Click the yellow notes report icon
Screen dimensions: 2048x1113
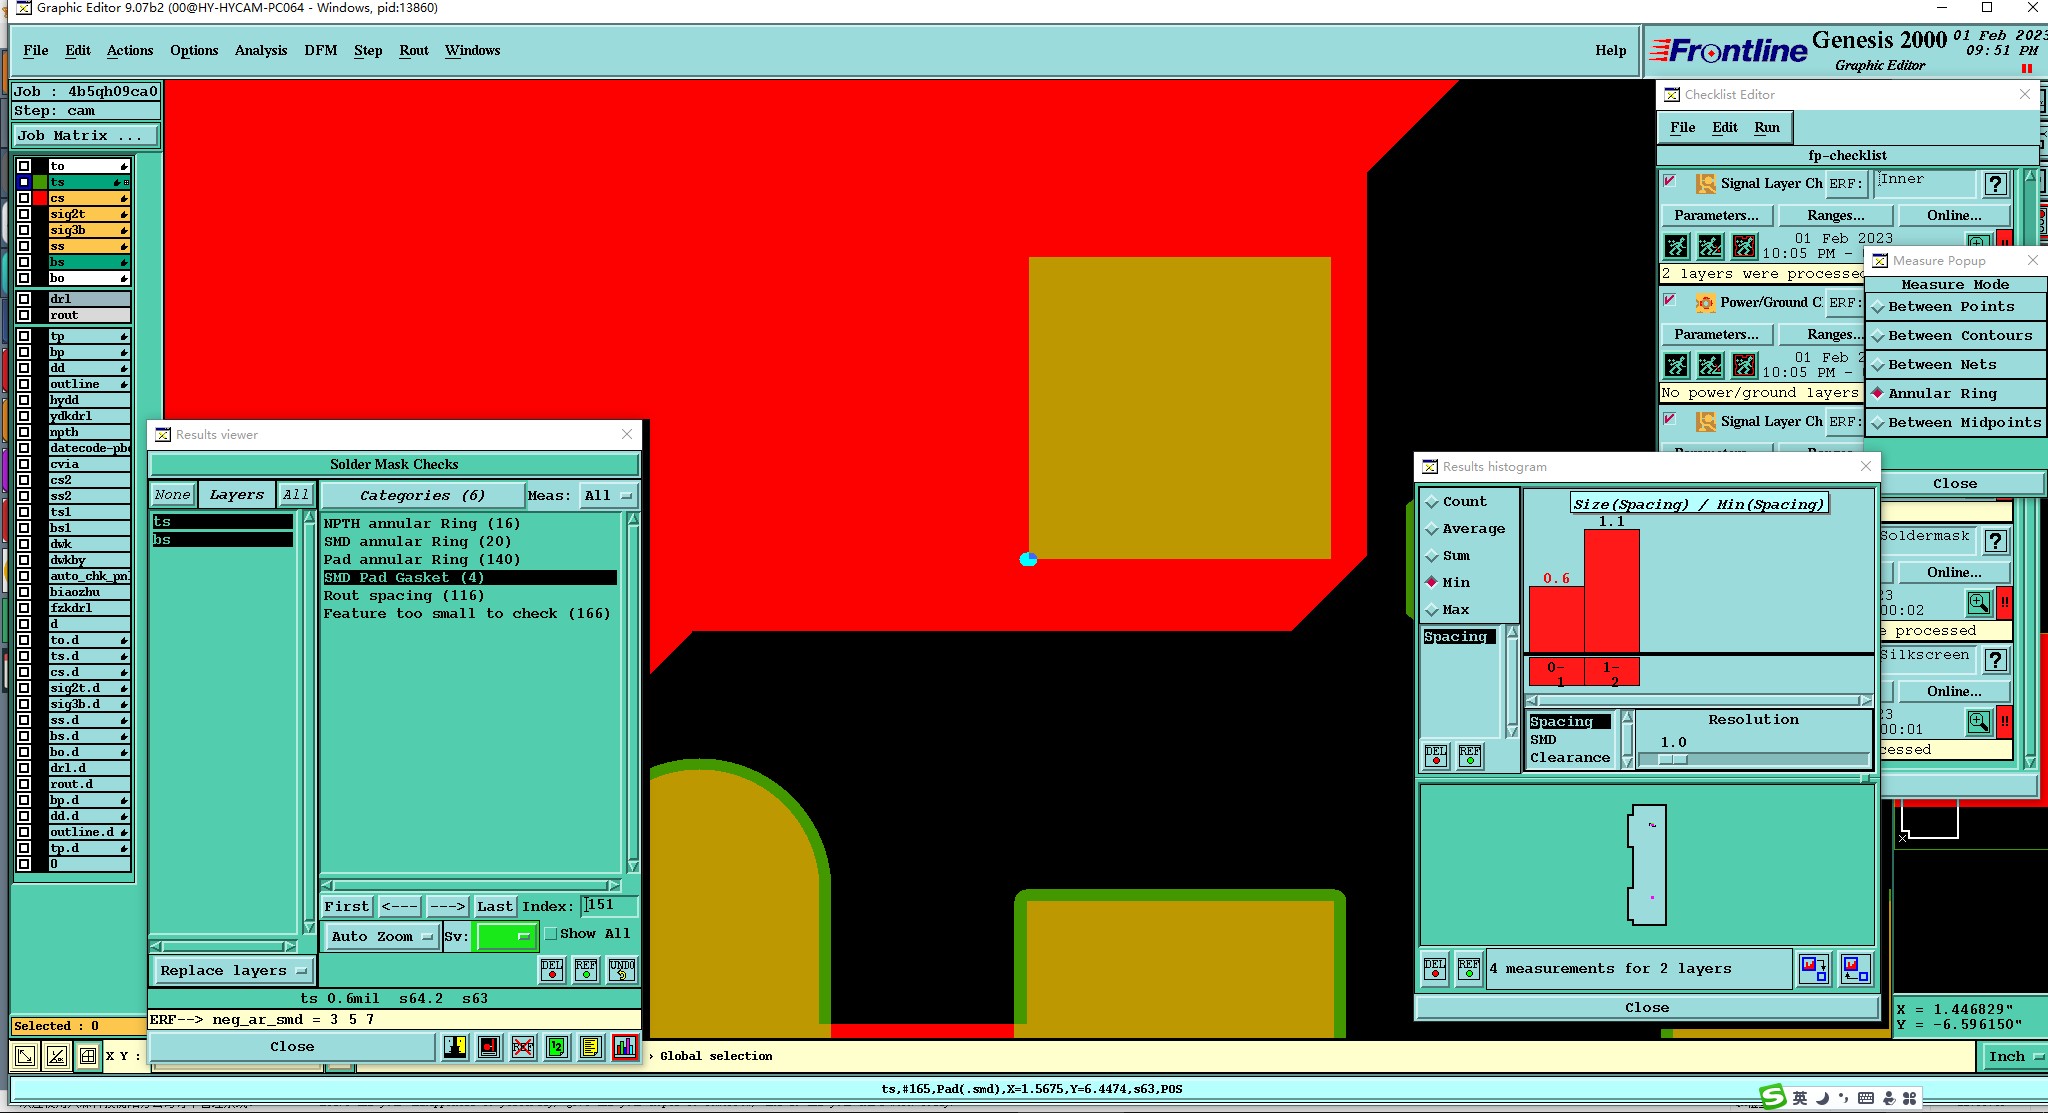591,1047
